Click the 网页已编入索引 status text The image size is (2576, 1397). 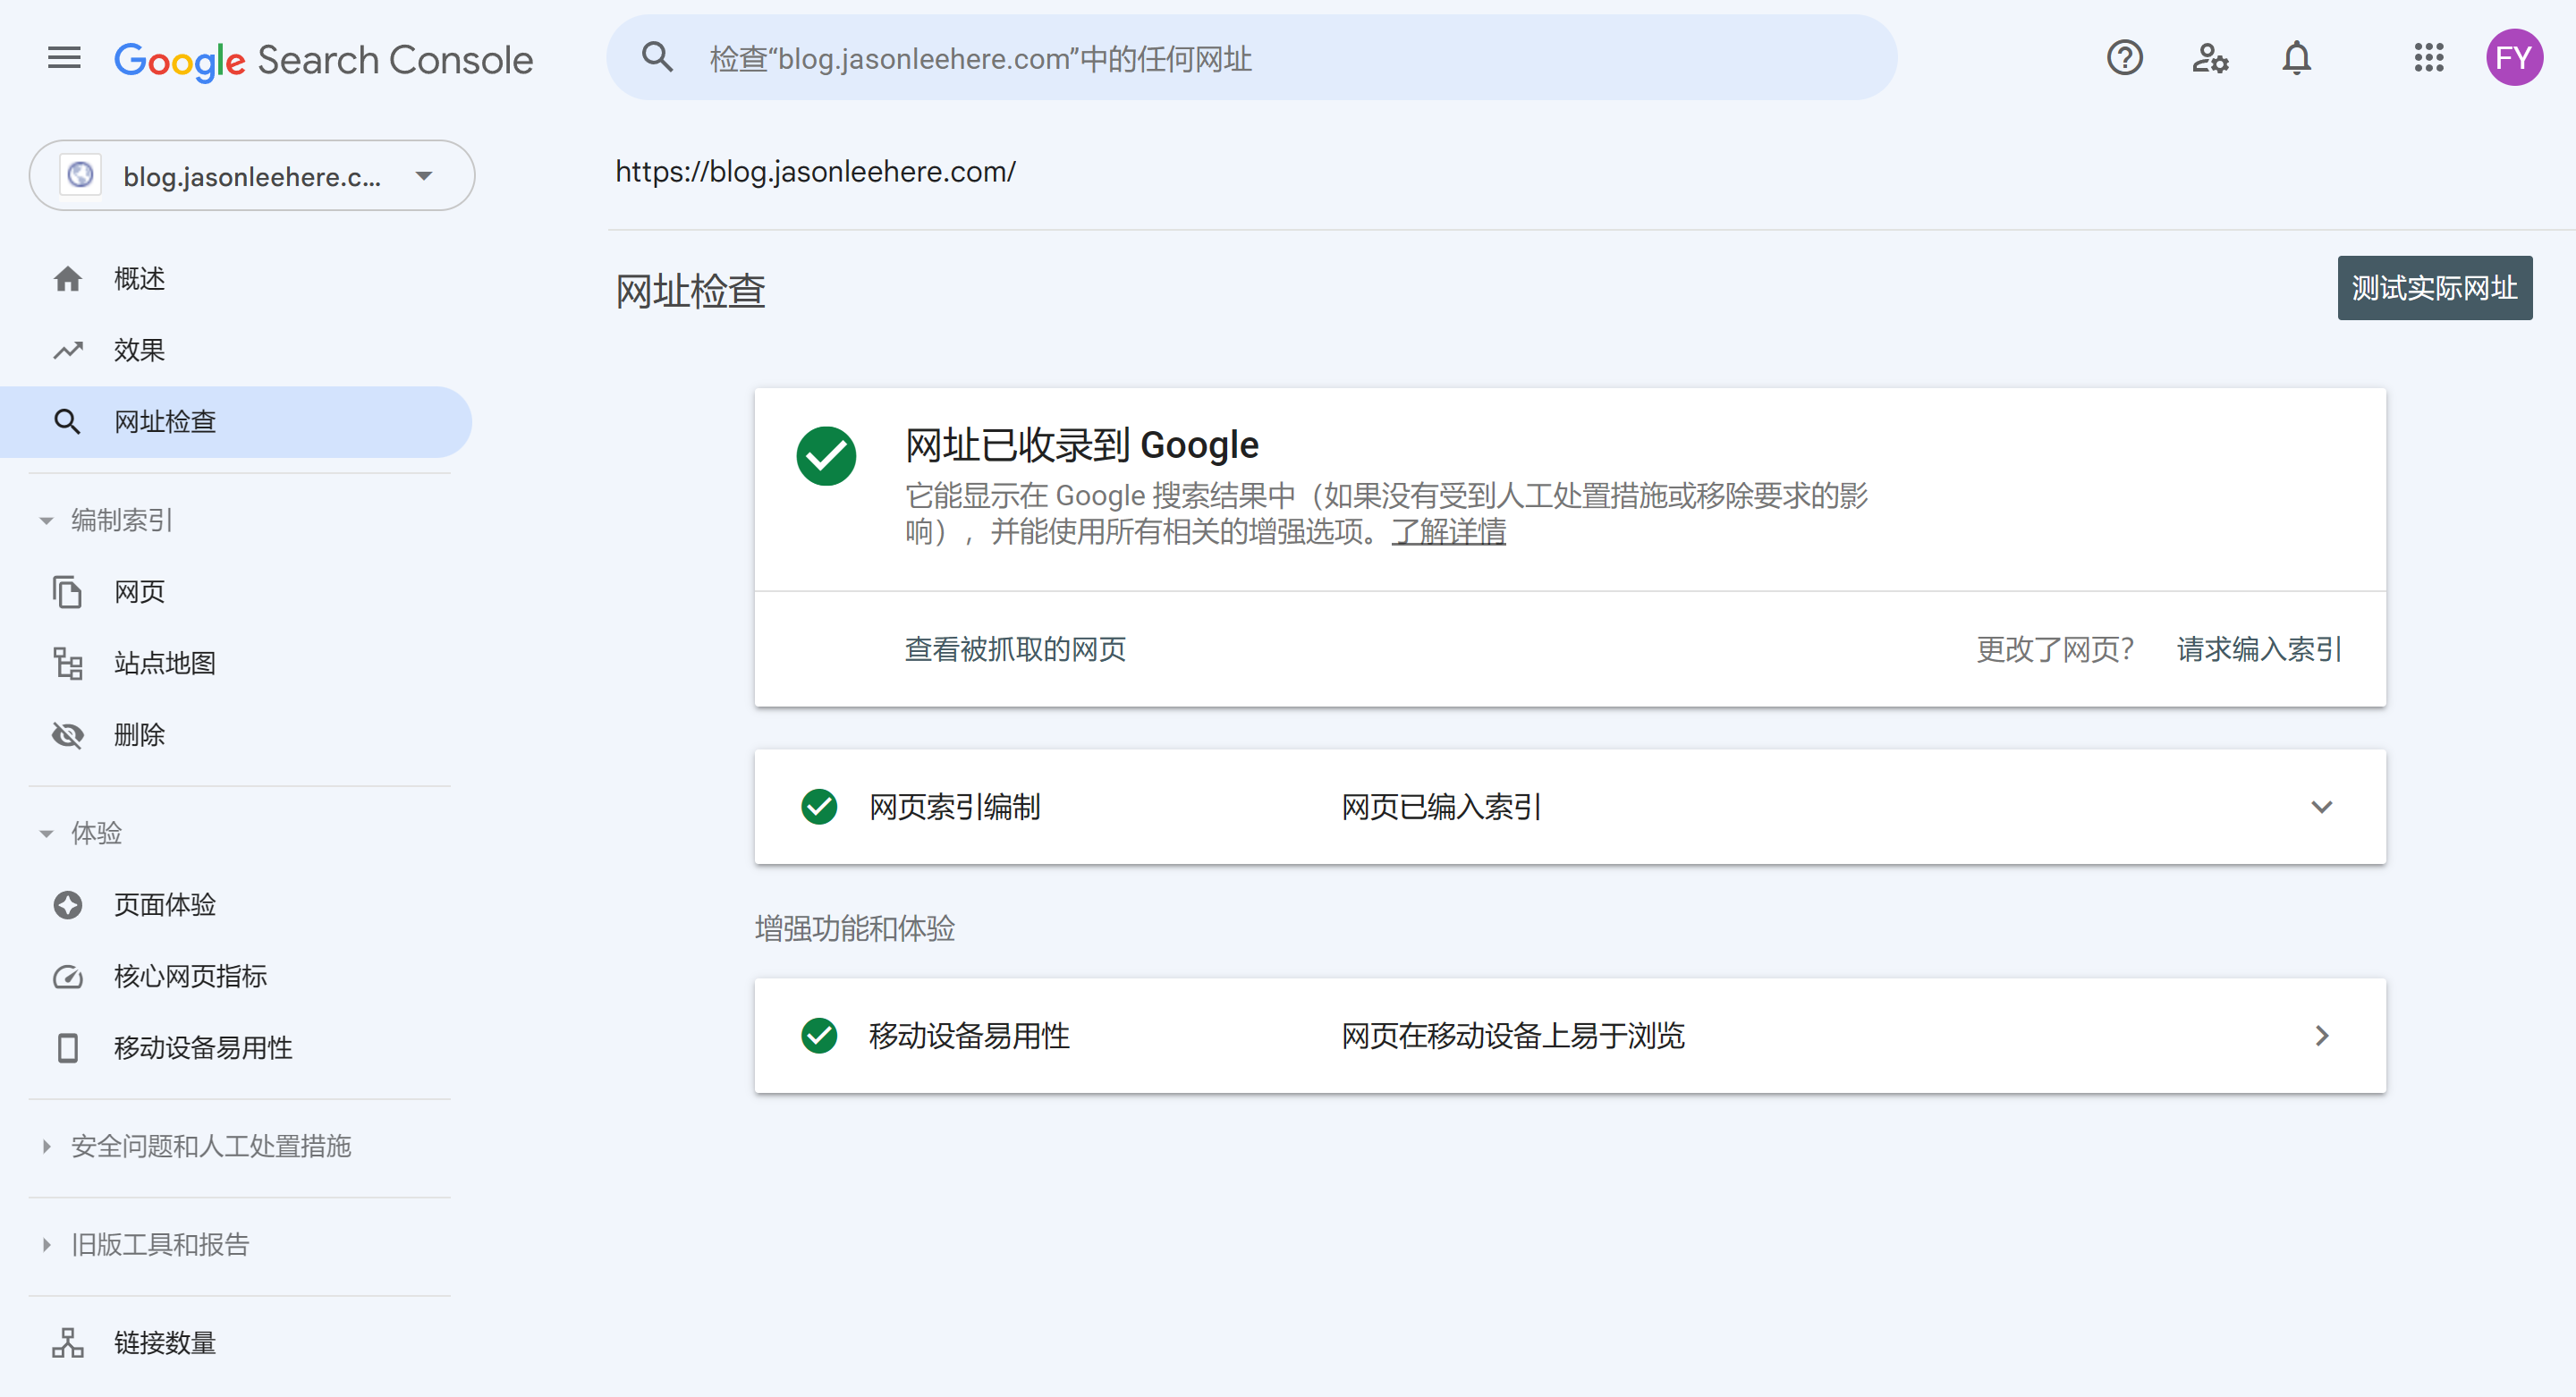1441,806
